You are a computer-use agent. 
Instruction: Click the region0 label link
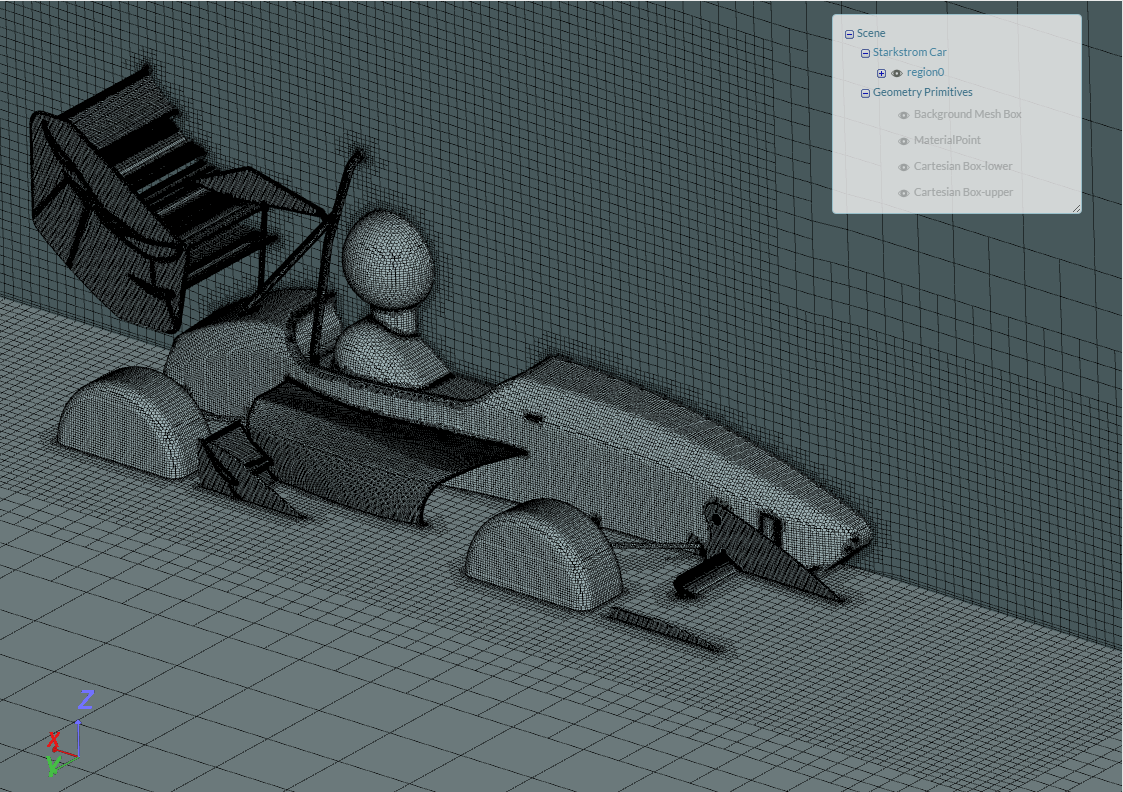pos(925,72)
